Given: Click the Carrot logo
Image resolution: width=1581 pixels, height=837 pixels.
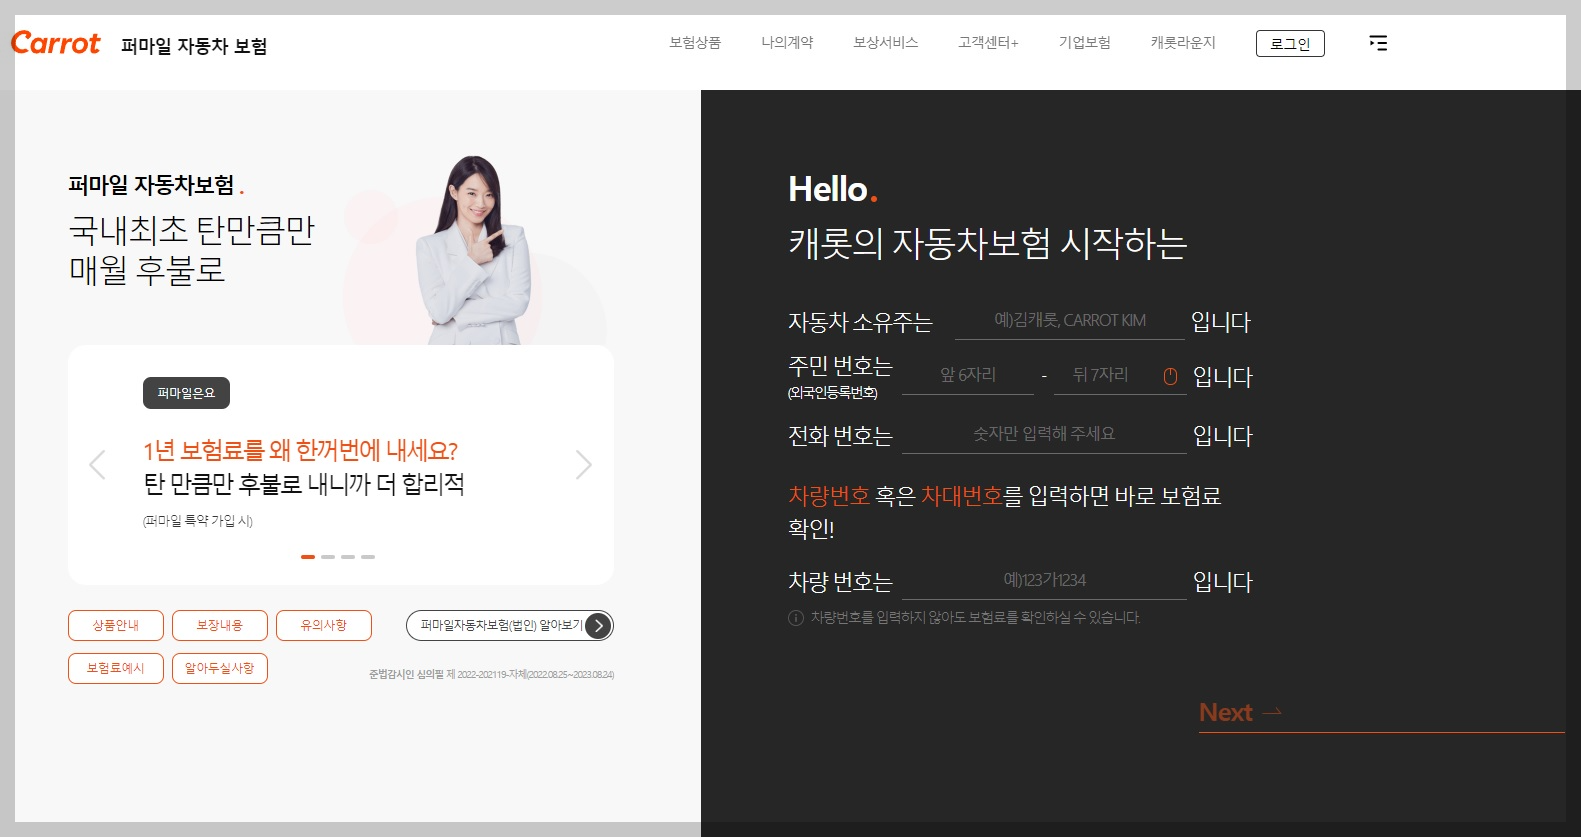Looking at the screenshot, I should click(x=56, y=43).
